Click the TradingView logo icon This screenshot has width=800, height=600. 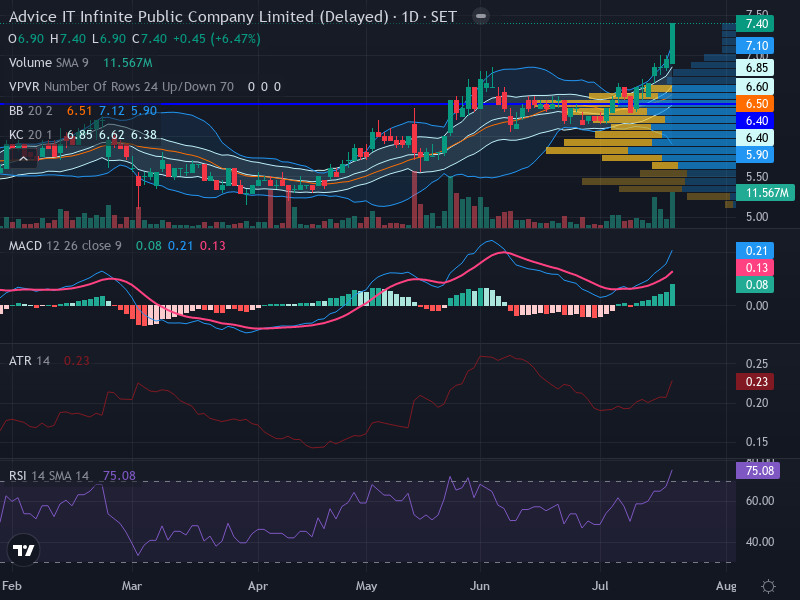tap(23, 550)
